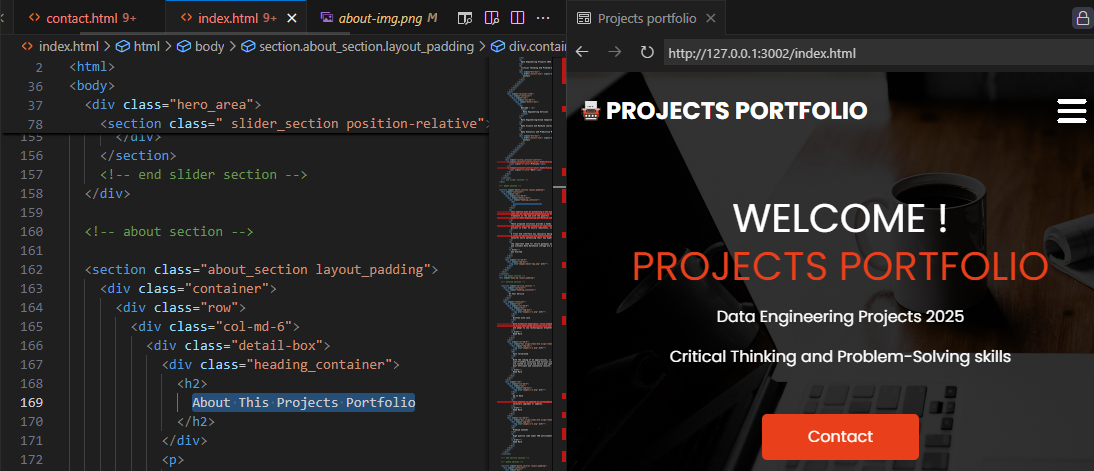Click 'Data Engineering Projects 2025' text

(840, 317)
